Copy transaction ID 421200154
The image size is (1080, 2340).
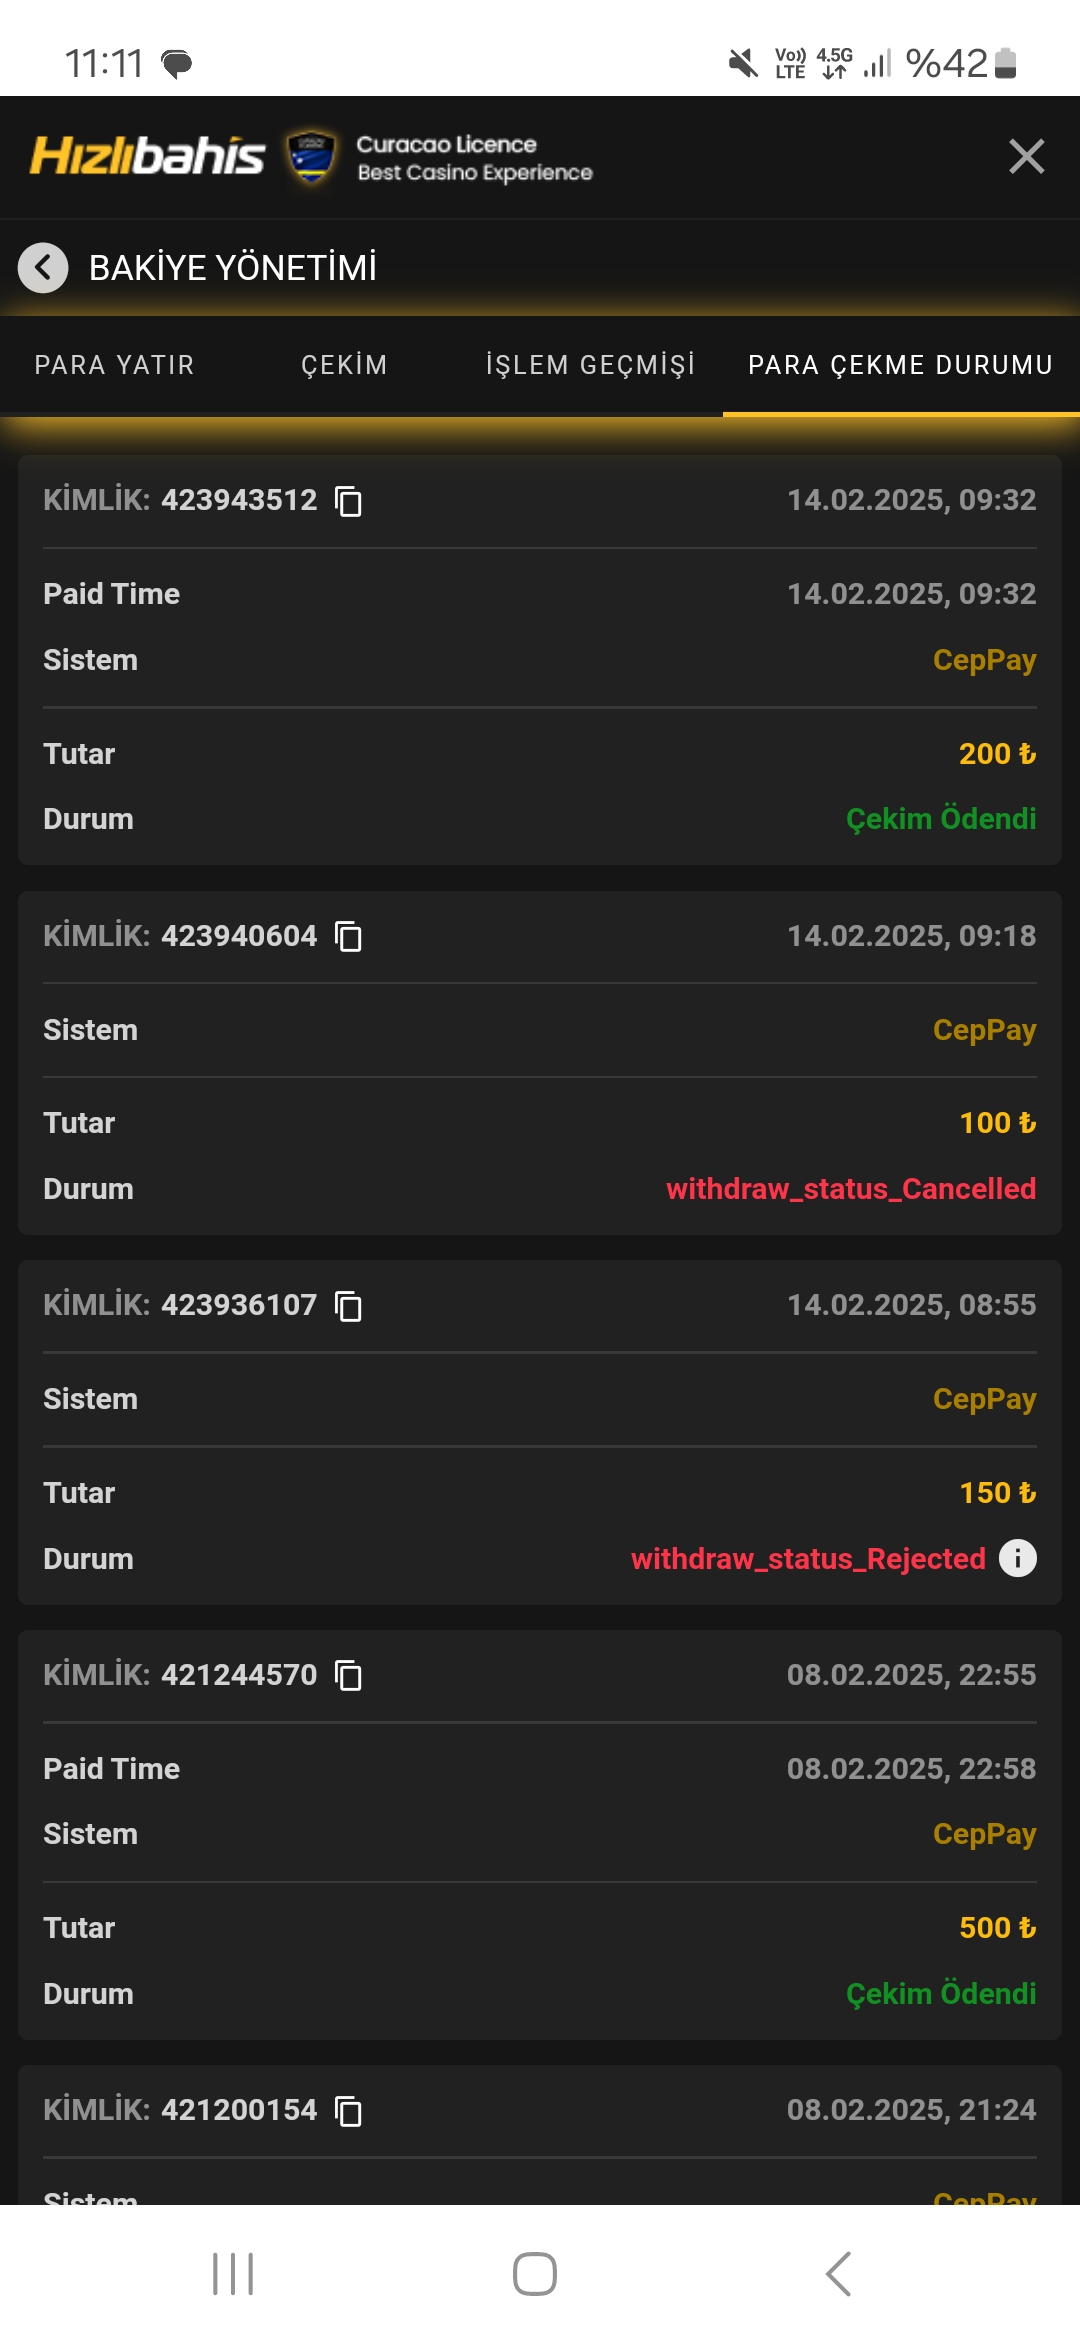[348, 2110]
